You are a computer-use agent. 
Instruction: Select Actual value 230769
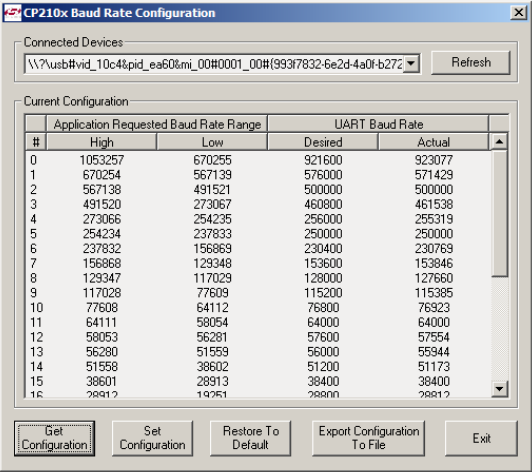[434, 248]
